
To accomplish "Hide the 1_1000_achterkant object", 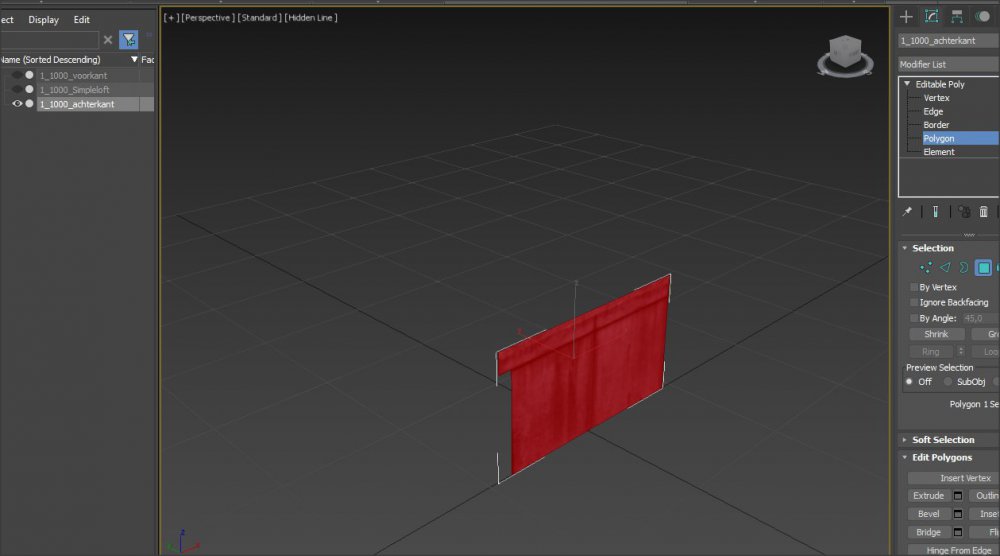I will tap(17, 104).
